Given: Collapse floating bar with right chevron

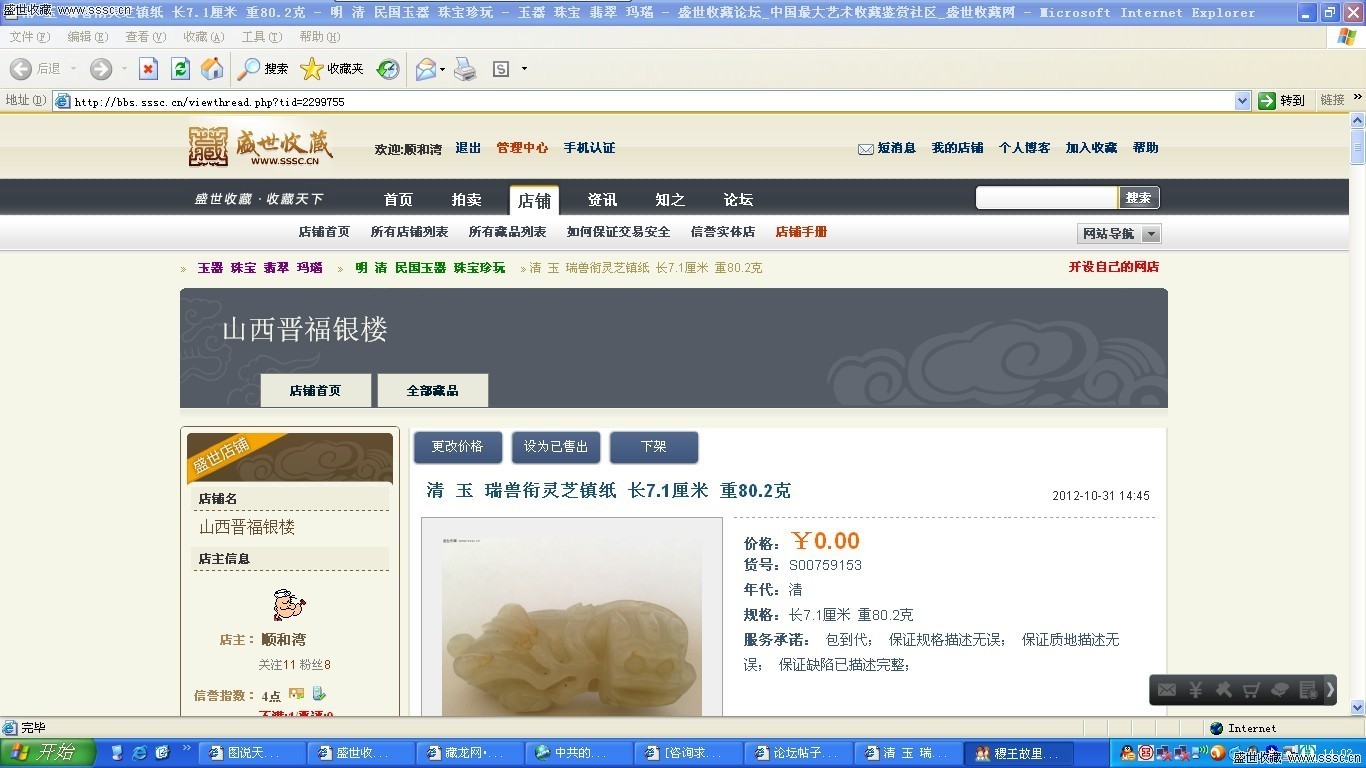Looking at the screenshot, I should (x=1330, y=690).
